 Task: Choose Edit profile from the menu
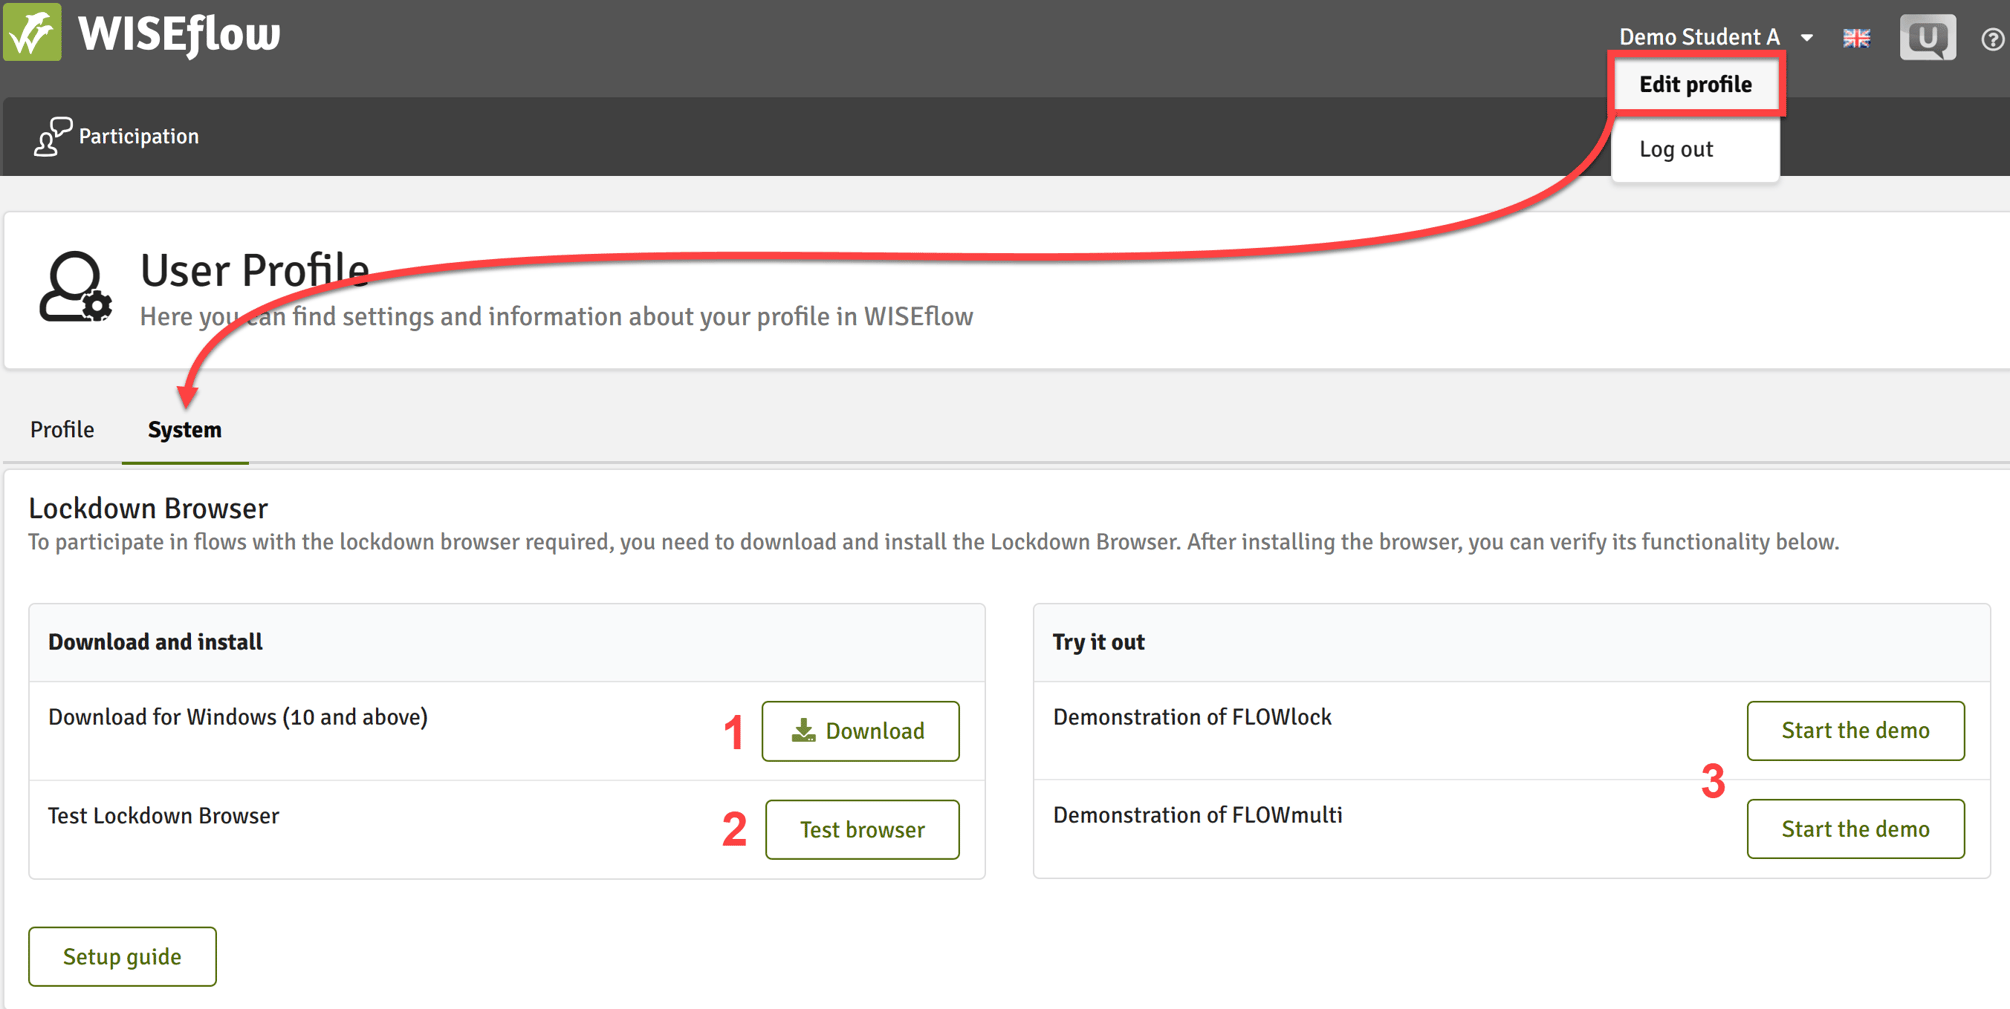tap(1695, 84)
